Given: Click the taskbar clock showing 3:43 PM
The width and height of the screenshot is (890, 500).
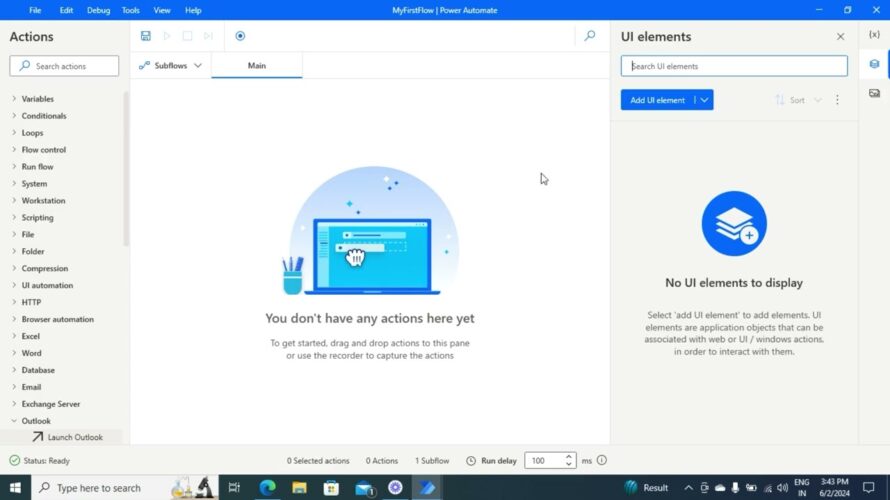Looking at the screenshot, I should [834, 482].
